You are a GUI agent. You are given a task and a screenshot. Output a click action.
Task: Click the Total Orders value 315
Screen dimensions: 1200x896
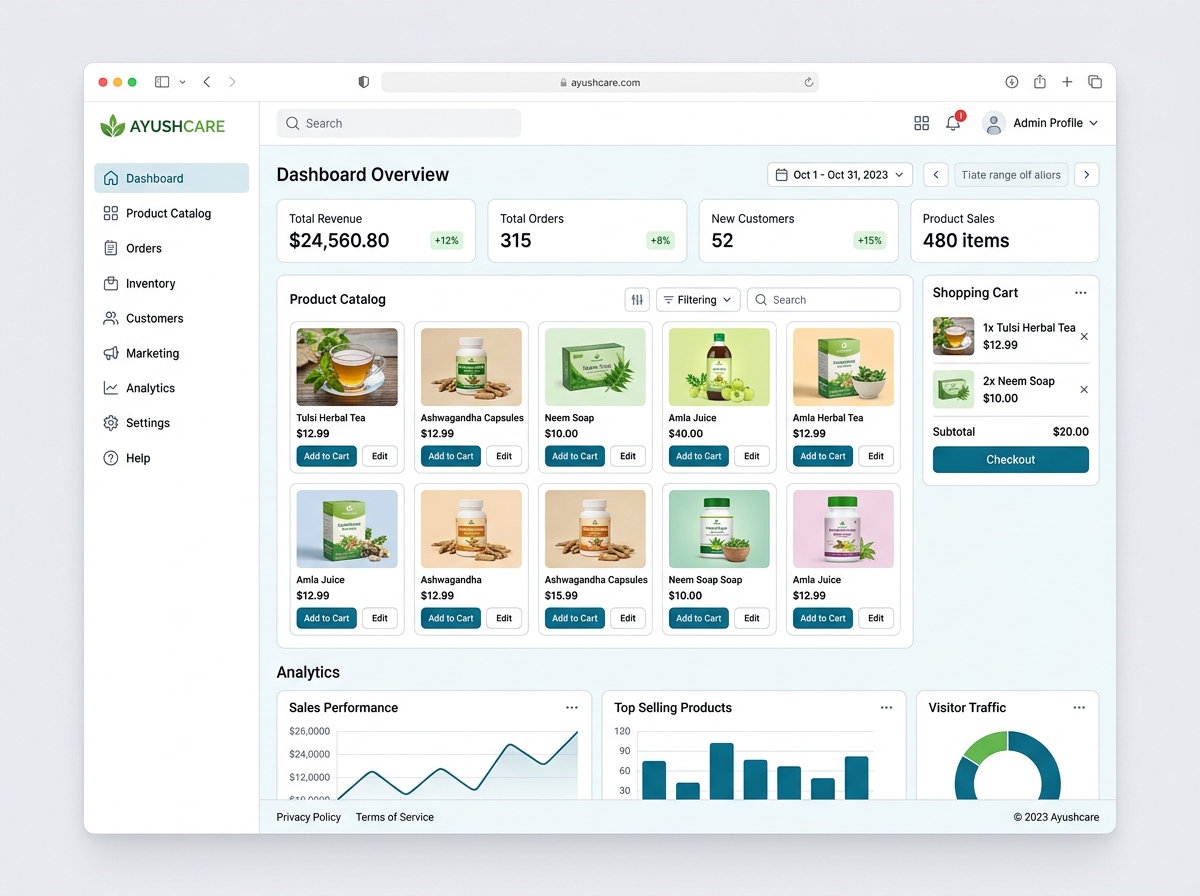516,241
